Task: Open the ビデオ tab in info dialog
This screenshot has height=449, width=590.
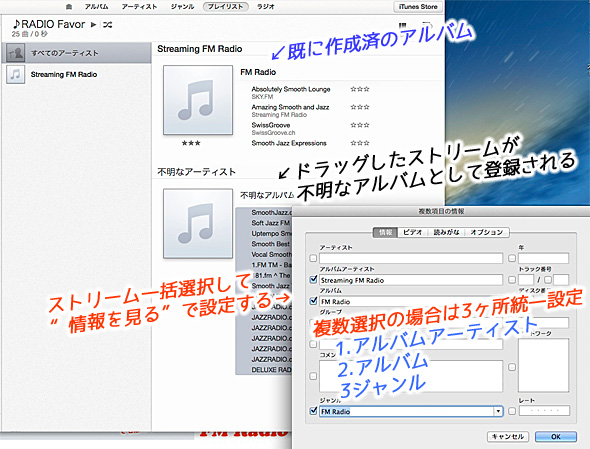Action: pos(412,232)
